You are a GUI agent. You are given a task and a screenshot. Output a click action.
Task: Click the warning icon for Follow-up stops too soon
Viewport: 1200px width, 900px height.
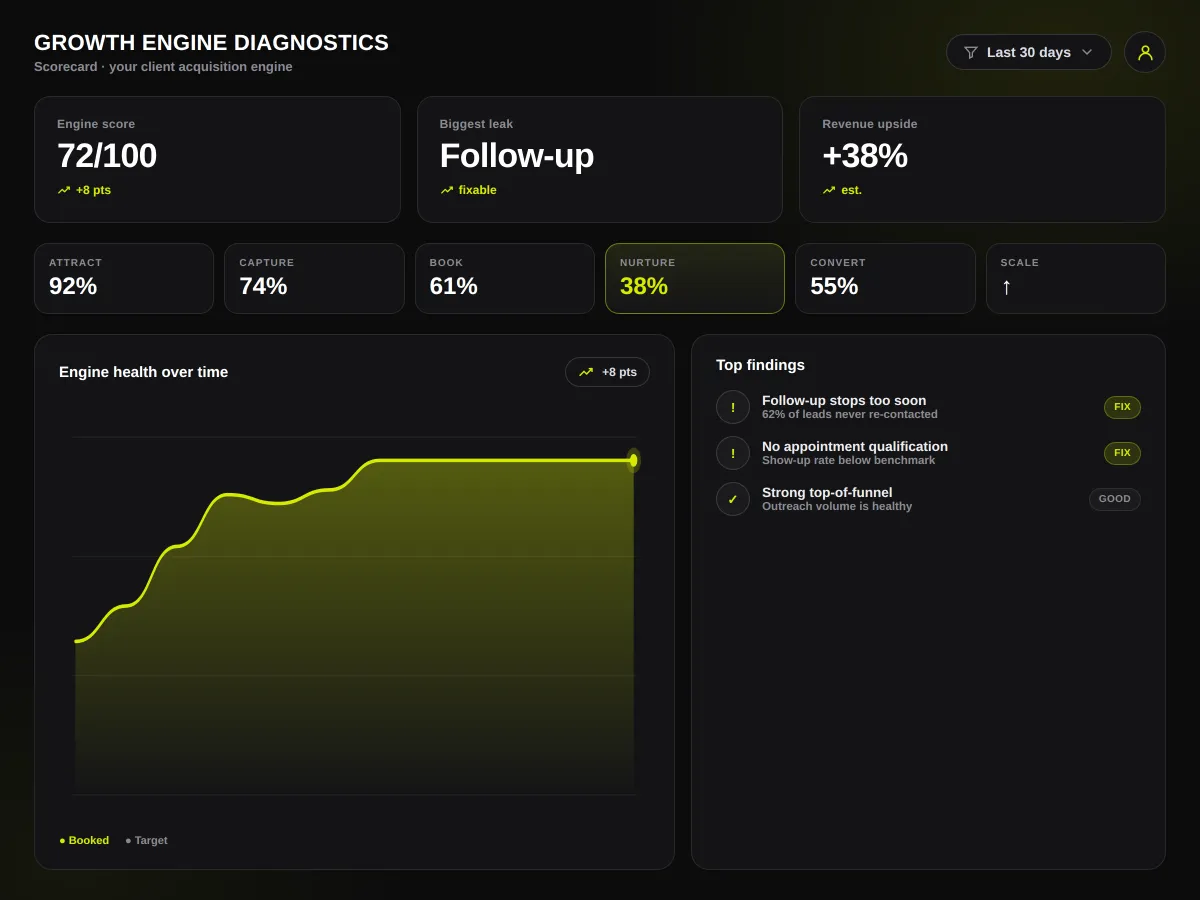(733, 407)
